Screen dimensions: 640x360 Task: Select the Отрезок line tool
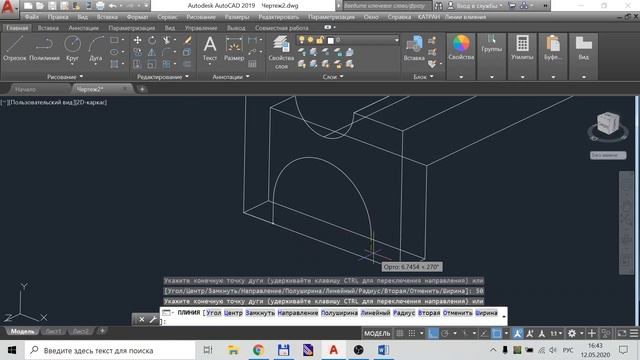[15, 48]
